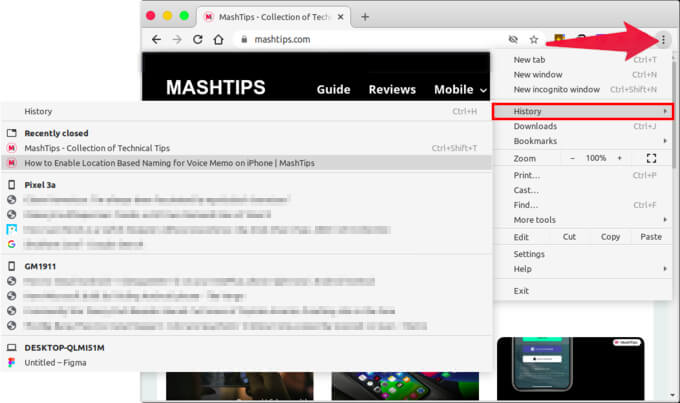Open Chrome three-dot menu button
Viewport: 680px width, 403px height.
(663, 40)
